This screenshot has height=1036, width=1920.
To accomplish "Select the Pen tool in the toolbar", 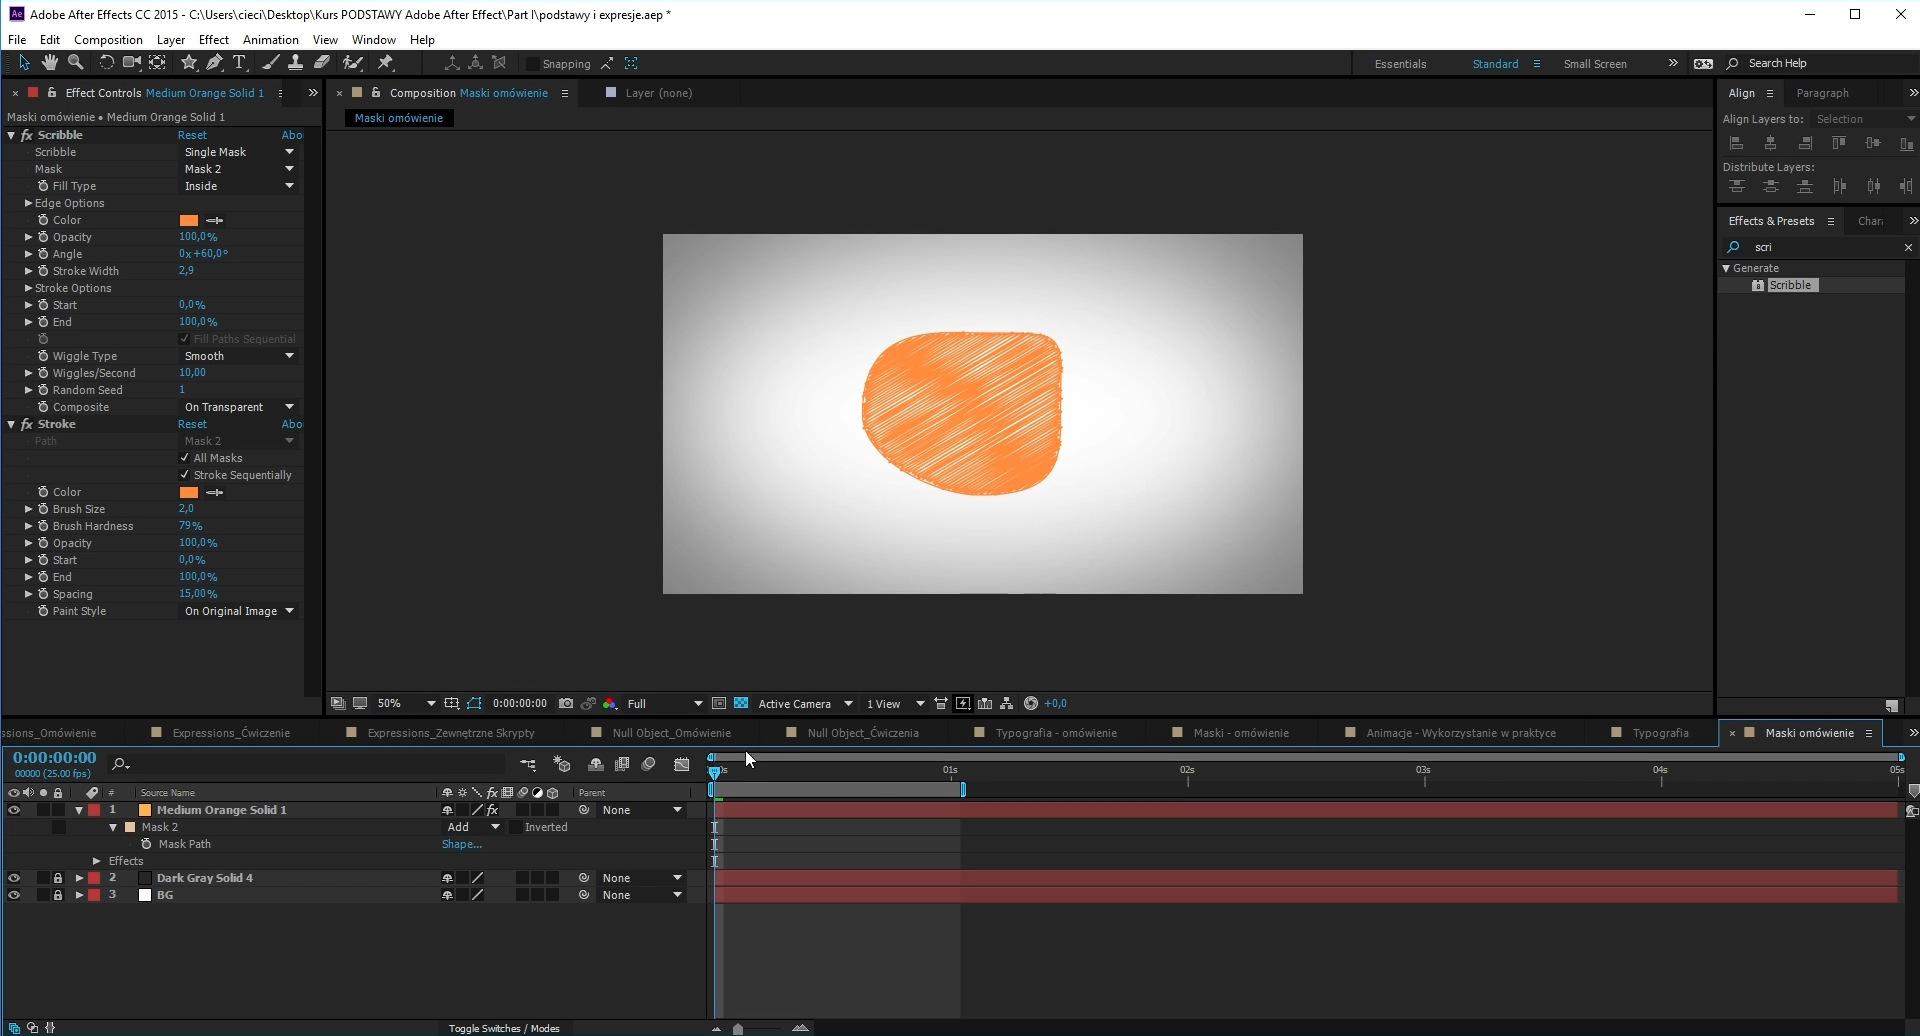I will tap(214, 62).
